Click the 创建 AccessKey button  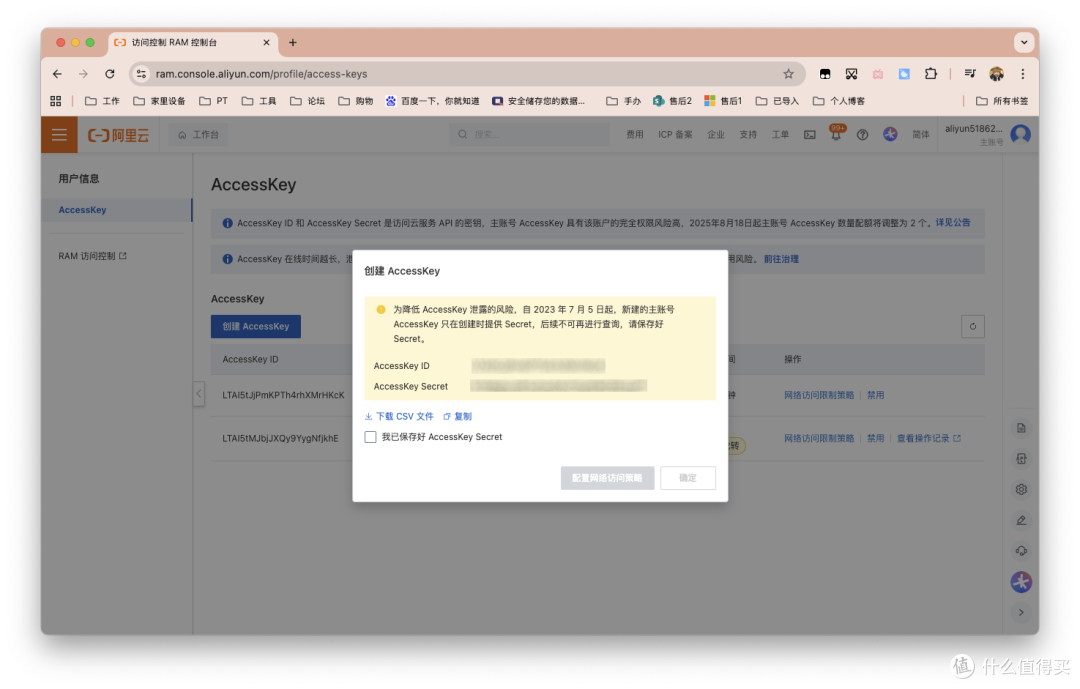pyautogui.click(x=256, y=327)
